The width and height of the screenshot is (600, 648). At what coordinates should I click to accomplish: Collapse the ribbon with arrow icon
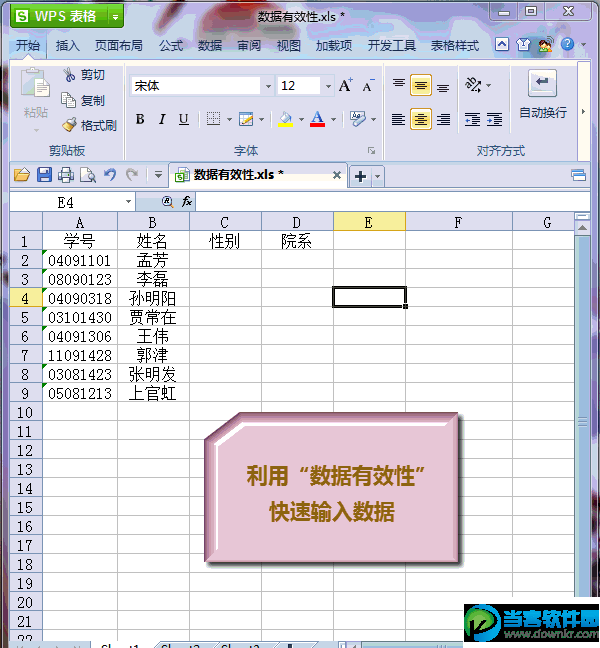[x=502, y=44]
